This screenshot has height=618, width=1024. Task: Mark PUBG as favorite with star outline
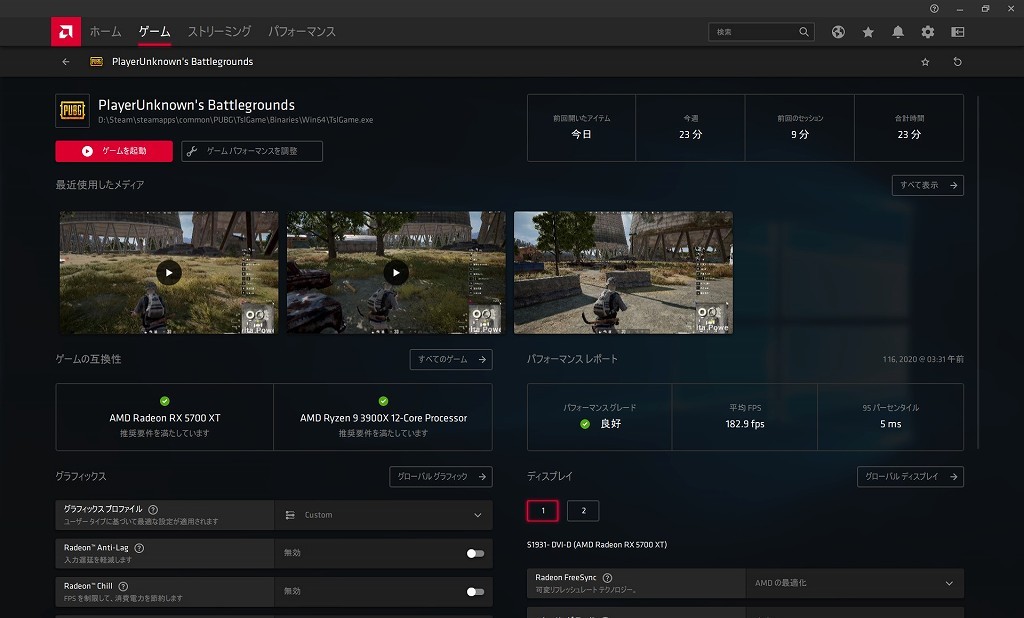click(925, 62)
